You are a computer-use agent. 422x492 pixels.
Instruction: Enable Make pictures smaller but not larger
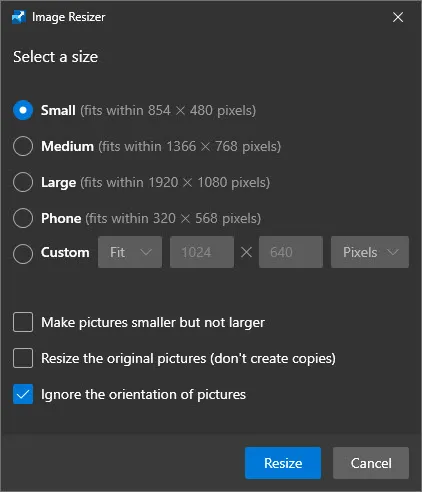tap(23, 322)
